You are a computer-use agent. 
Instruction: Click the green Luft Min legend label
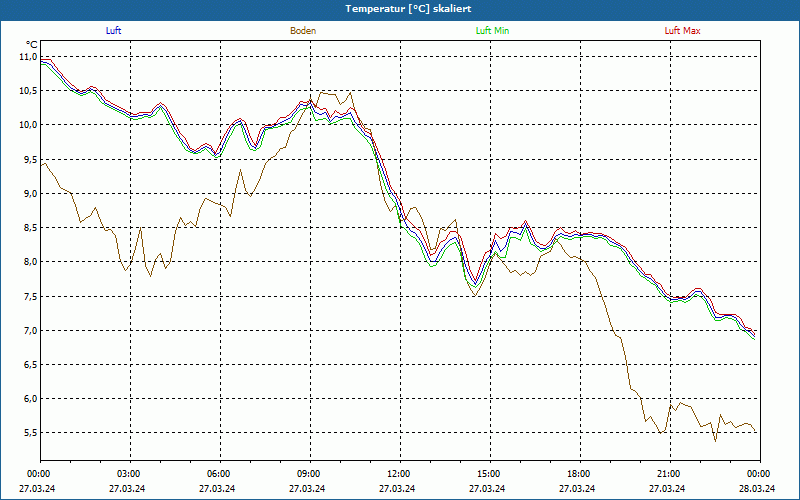[x=492, y=31]
